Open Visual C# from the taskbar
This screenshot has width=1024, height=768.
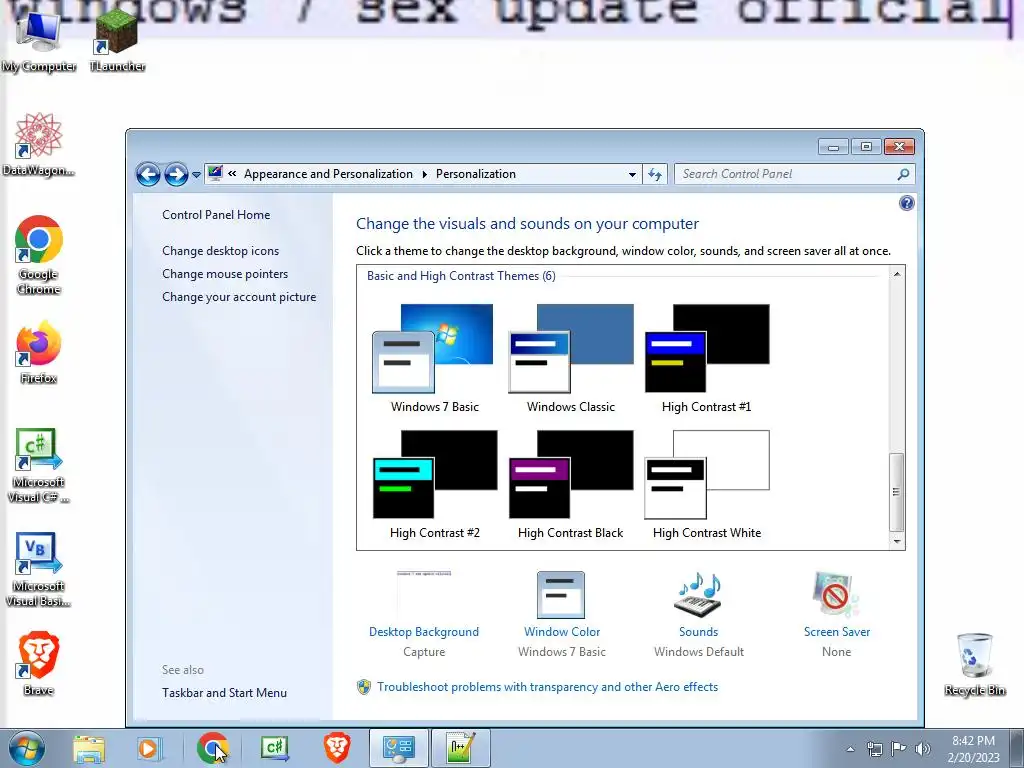(x=275, y=748)
